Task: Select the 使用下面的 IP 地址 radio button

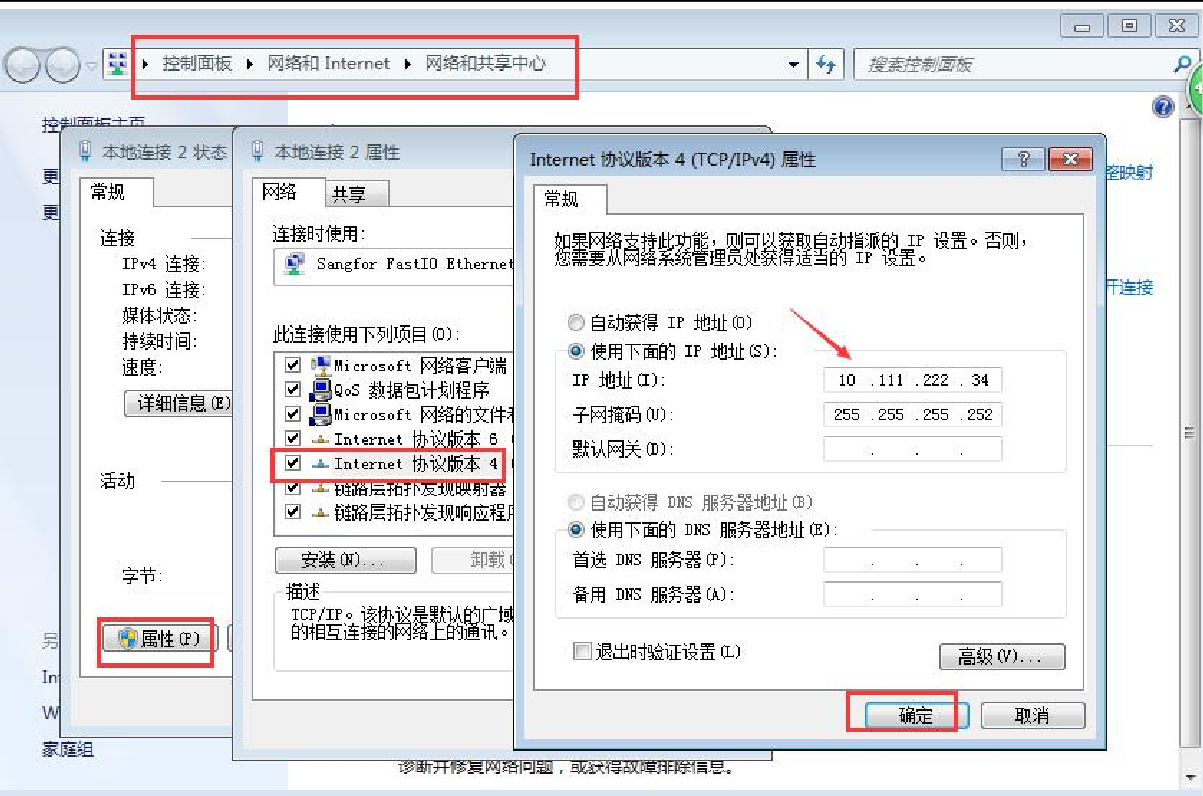Action: 576,352
